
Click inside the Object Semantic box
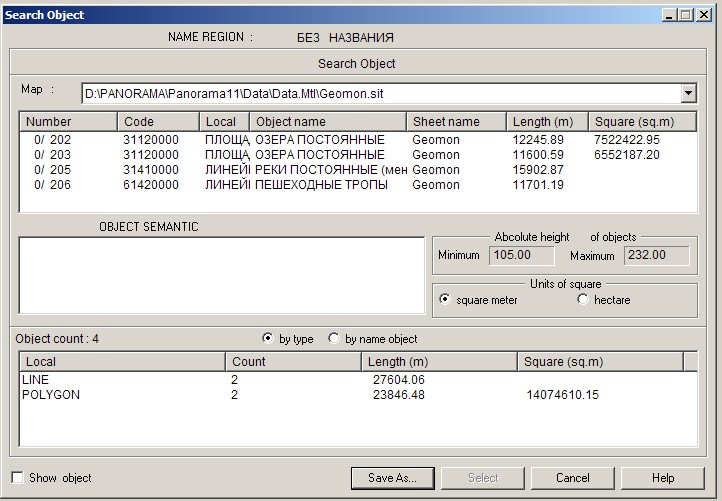pyautogui.click(x=222, y=275)
